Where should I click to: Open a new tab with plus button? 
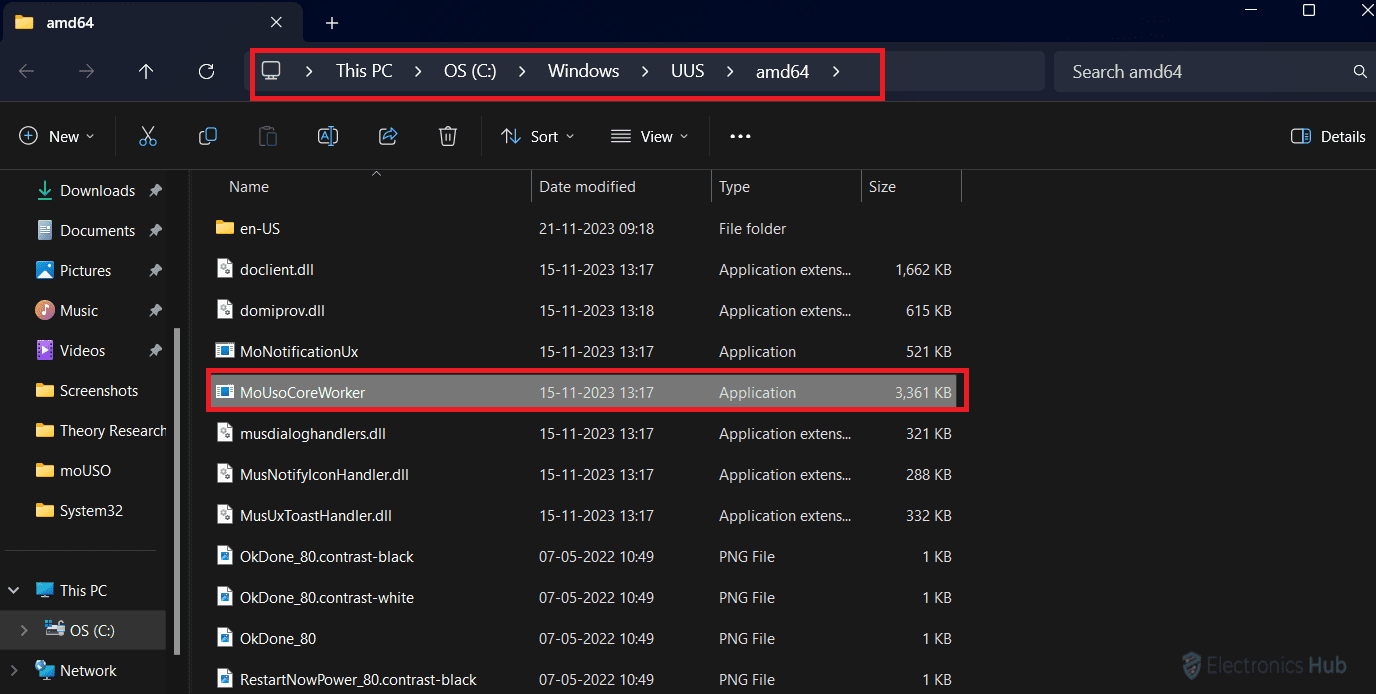click(332, 23)
